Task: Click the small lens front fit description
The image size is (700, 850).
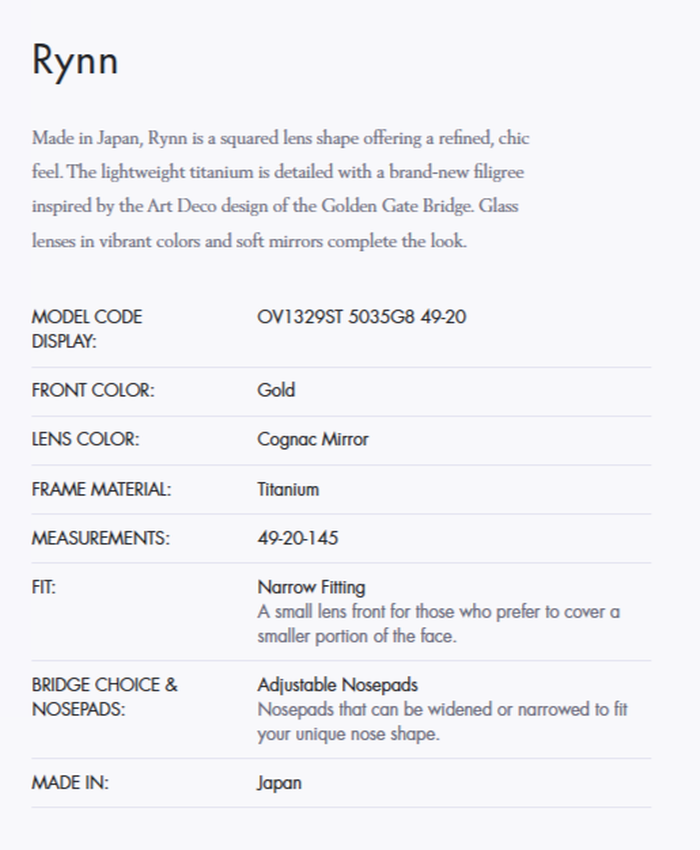Action: coord(438,623)
